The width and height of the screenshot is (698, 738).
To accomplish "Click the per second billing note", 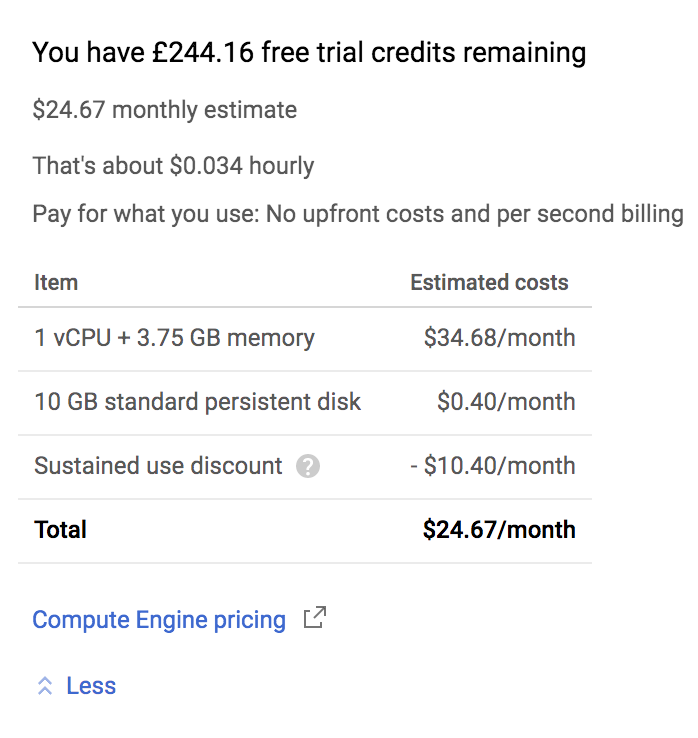I will tap(358, 214).
